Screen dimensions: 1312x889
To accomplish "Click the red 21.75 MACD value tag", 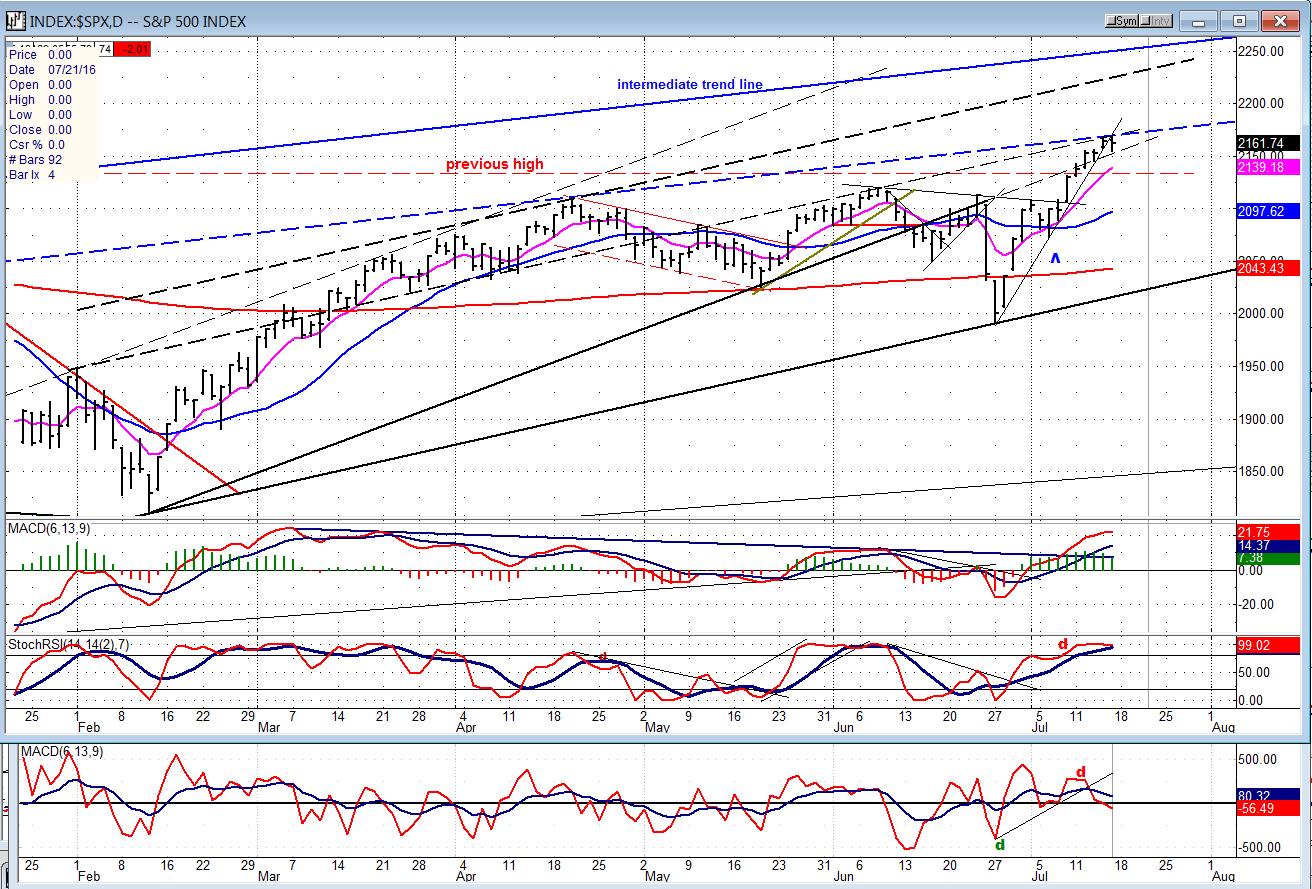I will pyautogui.click(x=1268, y=533).
